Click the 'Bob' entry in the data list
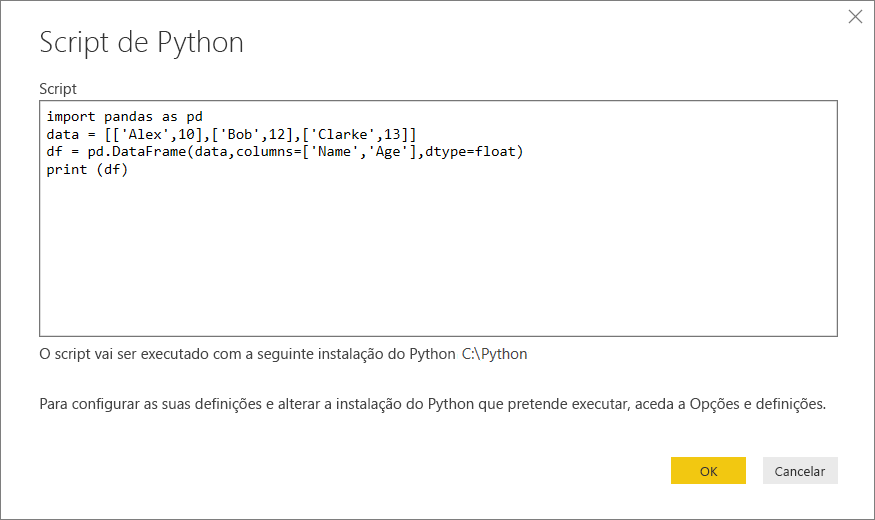The width and height of the screenshot is (875, 520). (239, 134)
